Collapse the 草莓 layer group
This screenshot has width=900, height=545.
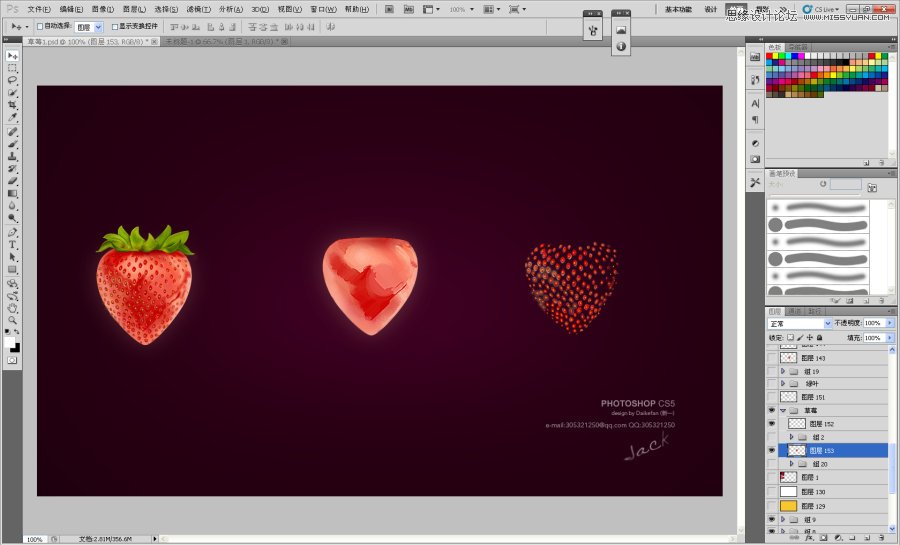click(x=783, y=411)
